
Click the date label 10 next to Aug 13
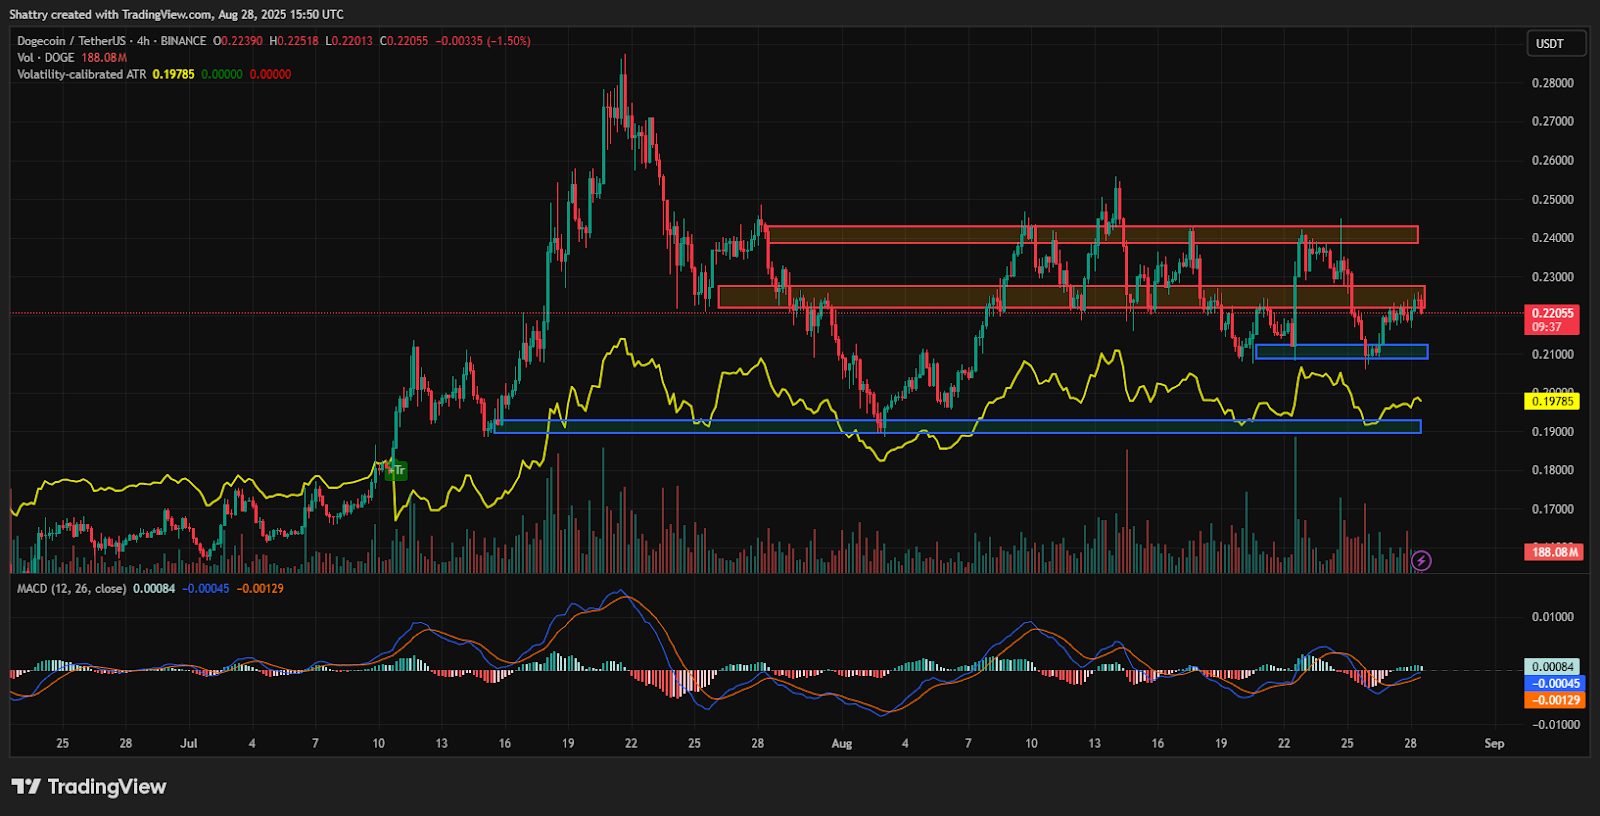[x=1031, y=743]
